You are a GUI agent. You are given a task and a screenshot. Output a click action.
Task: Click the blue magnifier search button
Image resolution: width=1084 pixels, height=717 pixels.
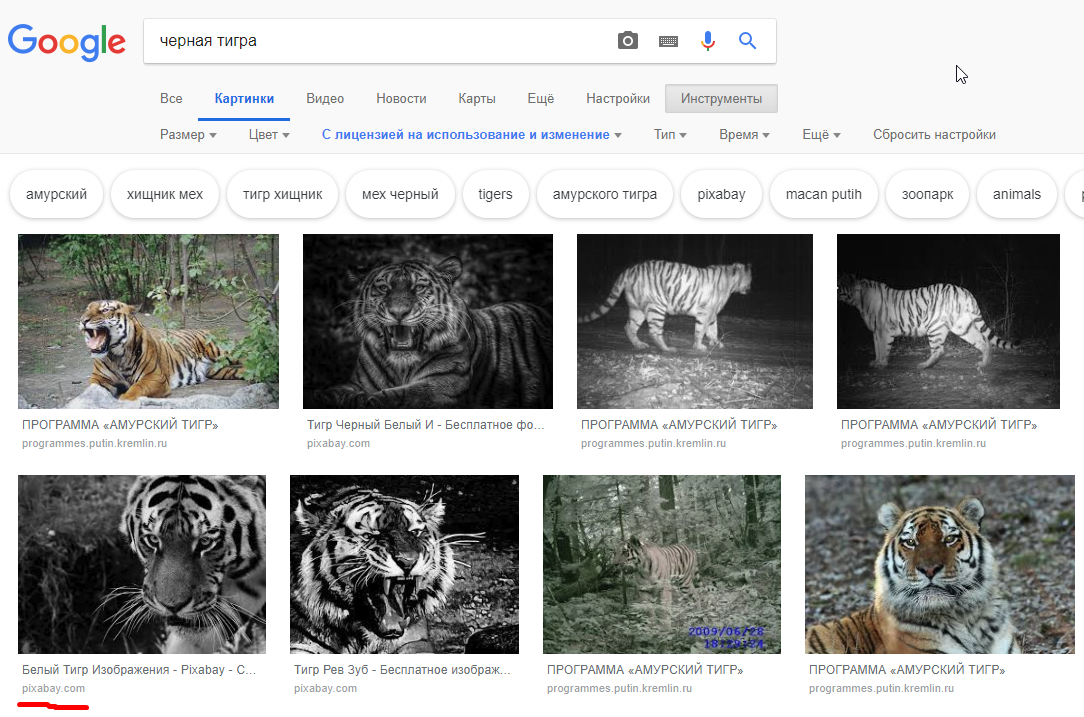(747, 41)
